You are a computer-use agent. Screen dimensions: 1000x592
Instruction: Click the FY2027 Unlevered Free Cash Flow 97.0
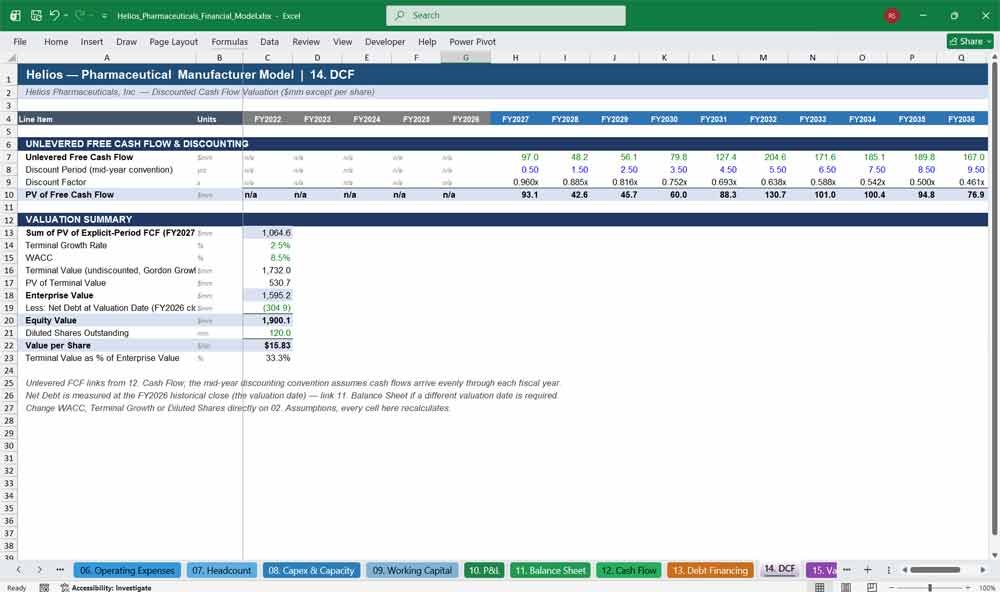[515, 157]
